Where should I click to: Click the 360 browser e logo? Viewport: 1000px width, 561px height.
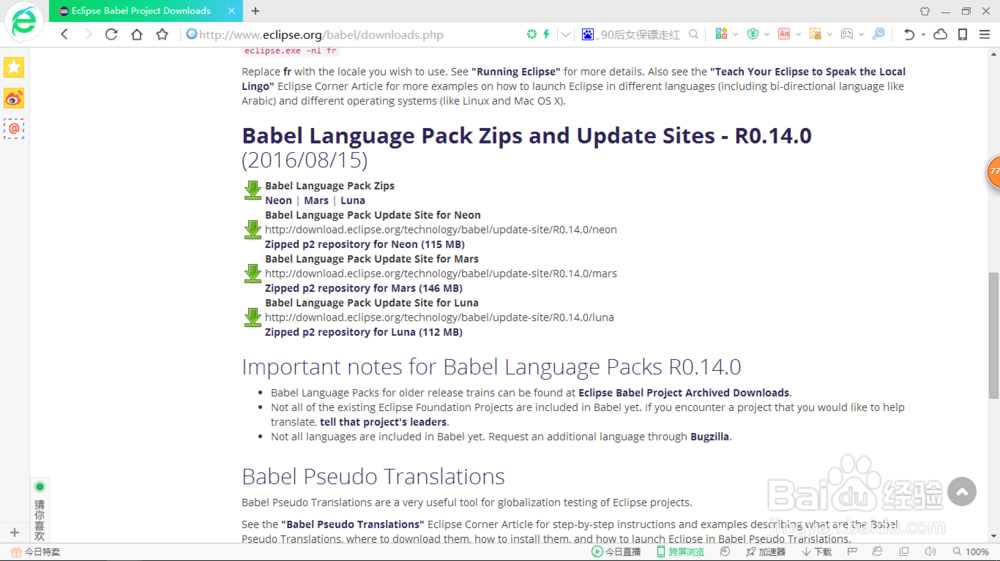click(x=24, y=21)
